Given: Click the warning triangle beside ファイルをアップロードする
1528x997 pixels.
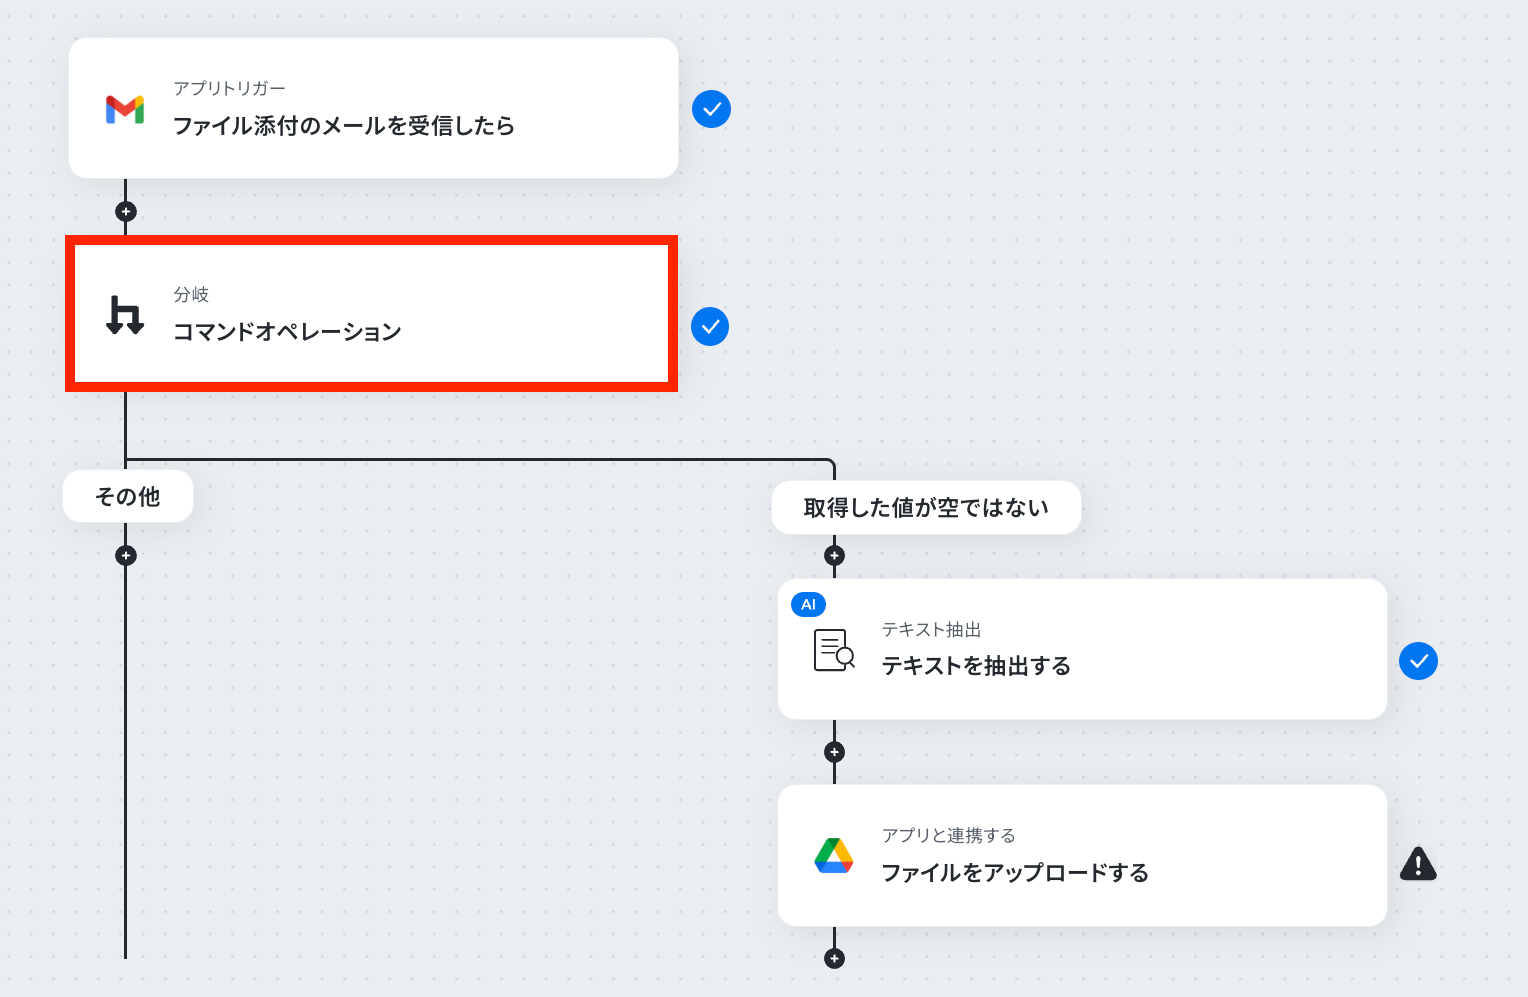Looking at the screenshot, I should [1418, 863].
